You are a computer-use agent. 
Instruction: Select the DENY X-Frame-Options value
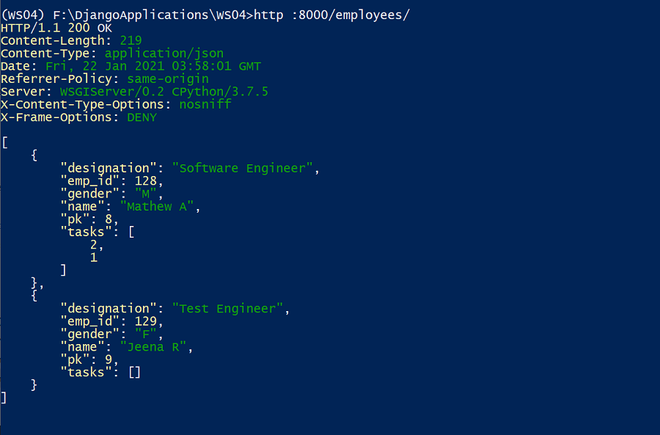(142, 117)
